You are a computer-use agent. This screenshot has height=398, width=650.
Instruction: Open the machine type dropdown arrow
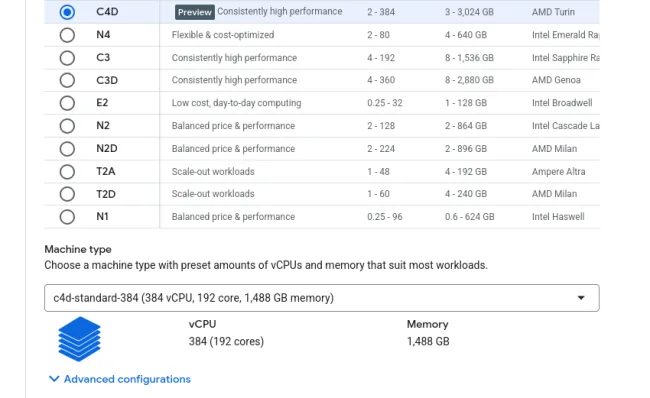coord(581,298)
